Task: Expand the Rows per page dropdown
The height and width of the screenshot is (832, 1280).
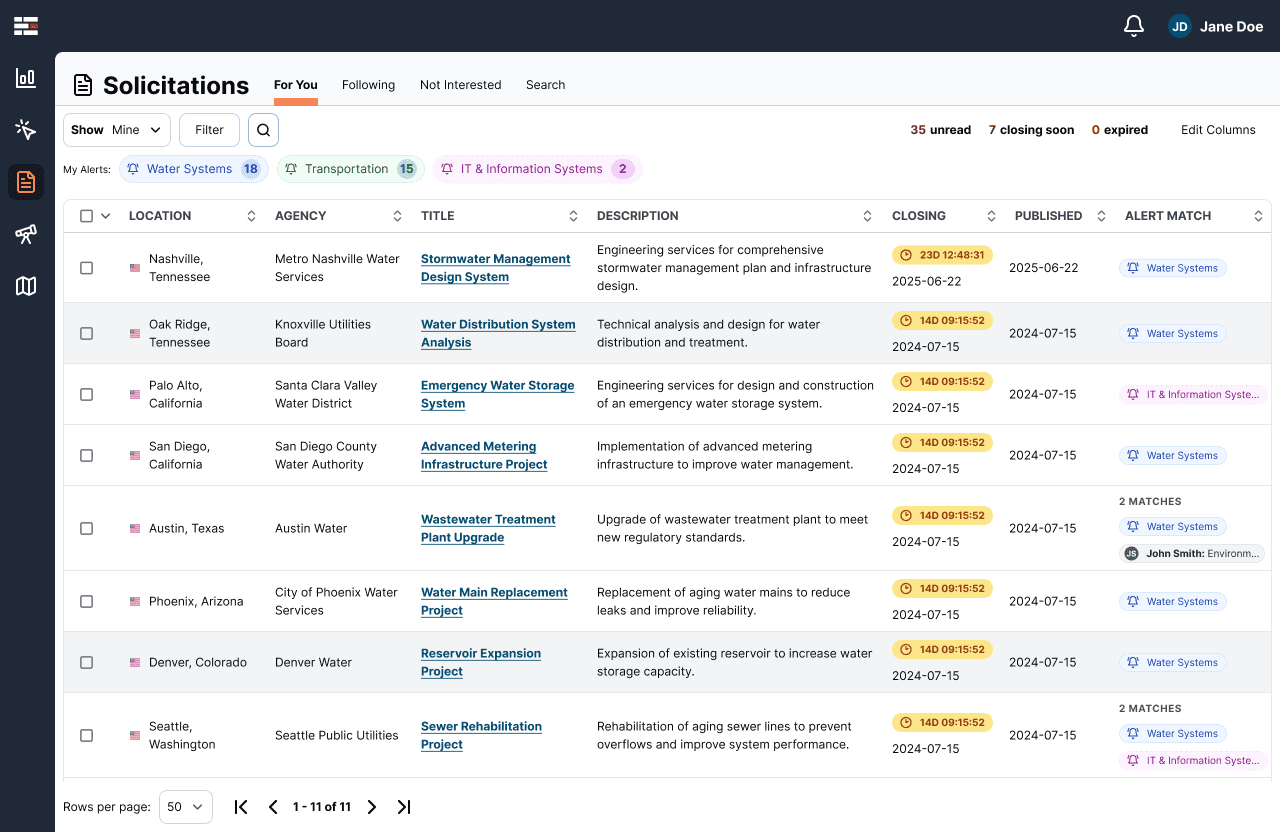Action: coord(186,807)
